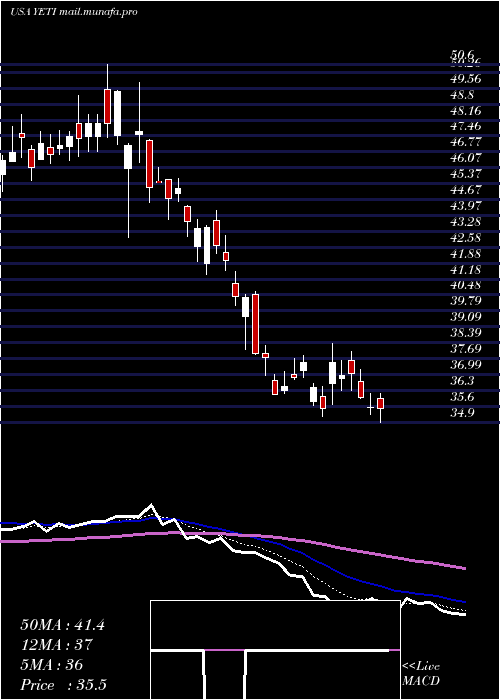Screen dimensions: 500x700
Task: Select the 46.77 price axis label
Action: pyautogui.click(x=466, y=142)
